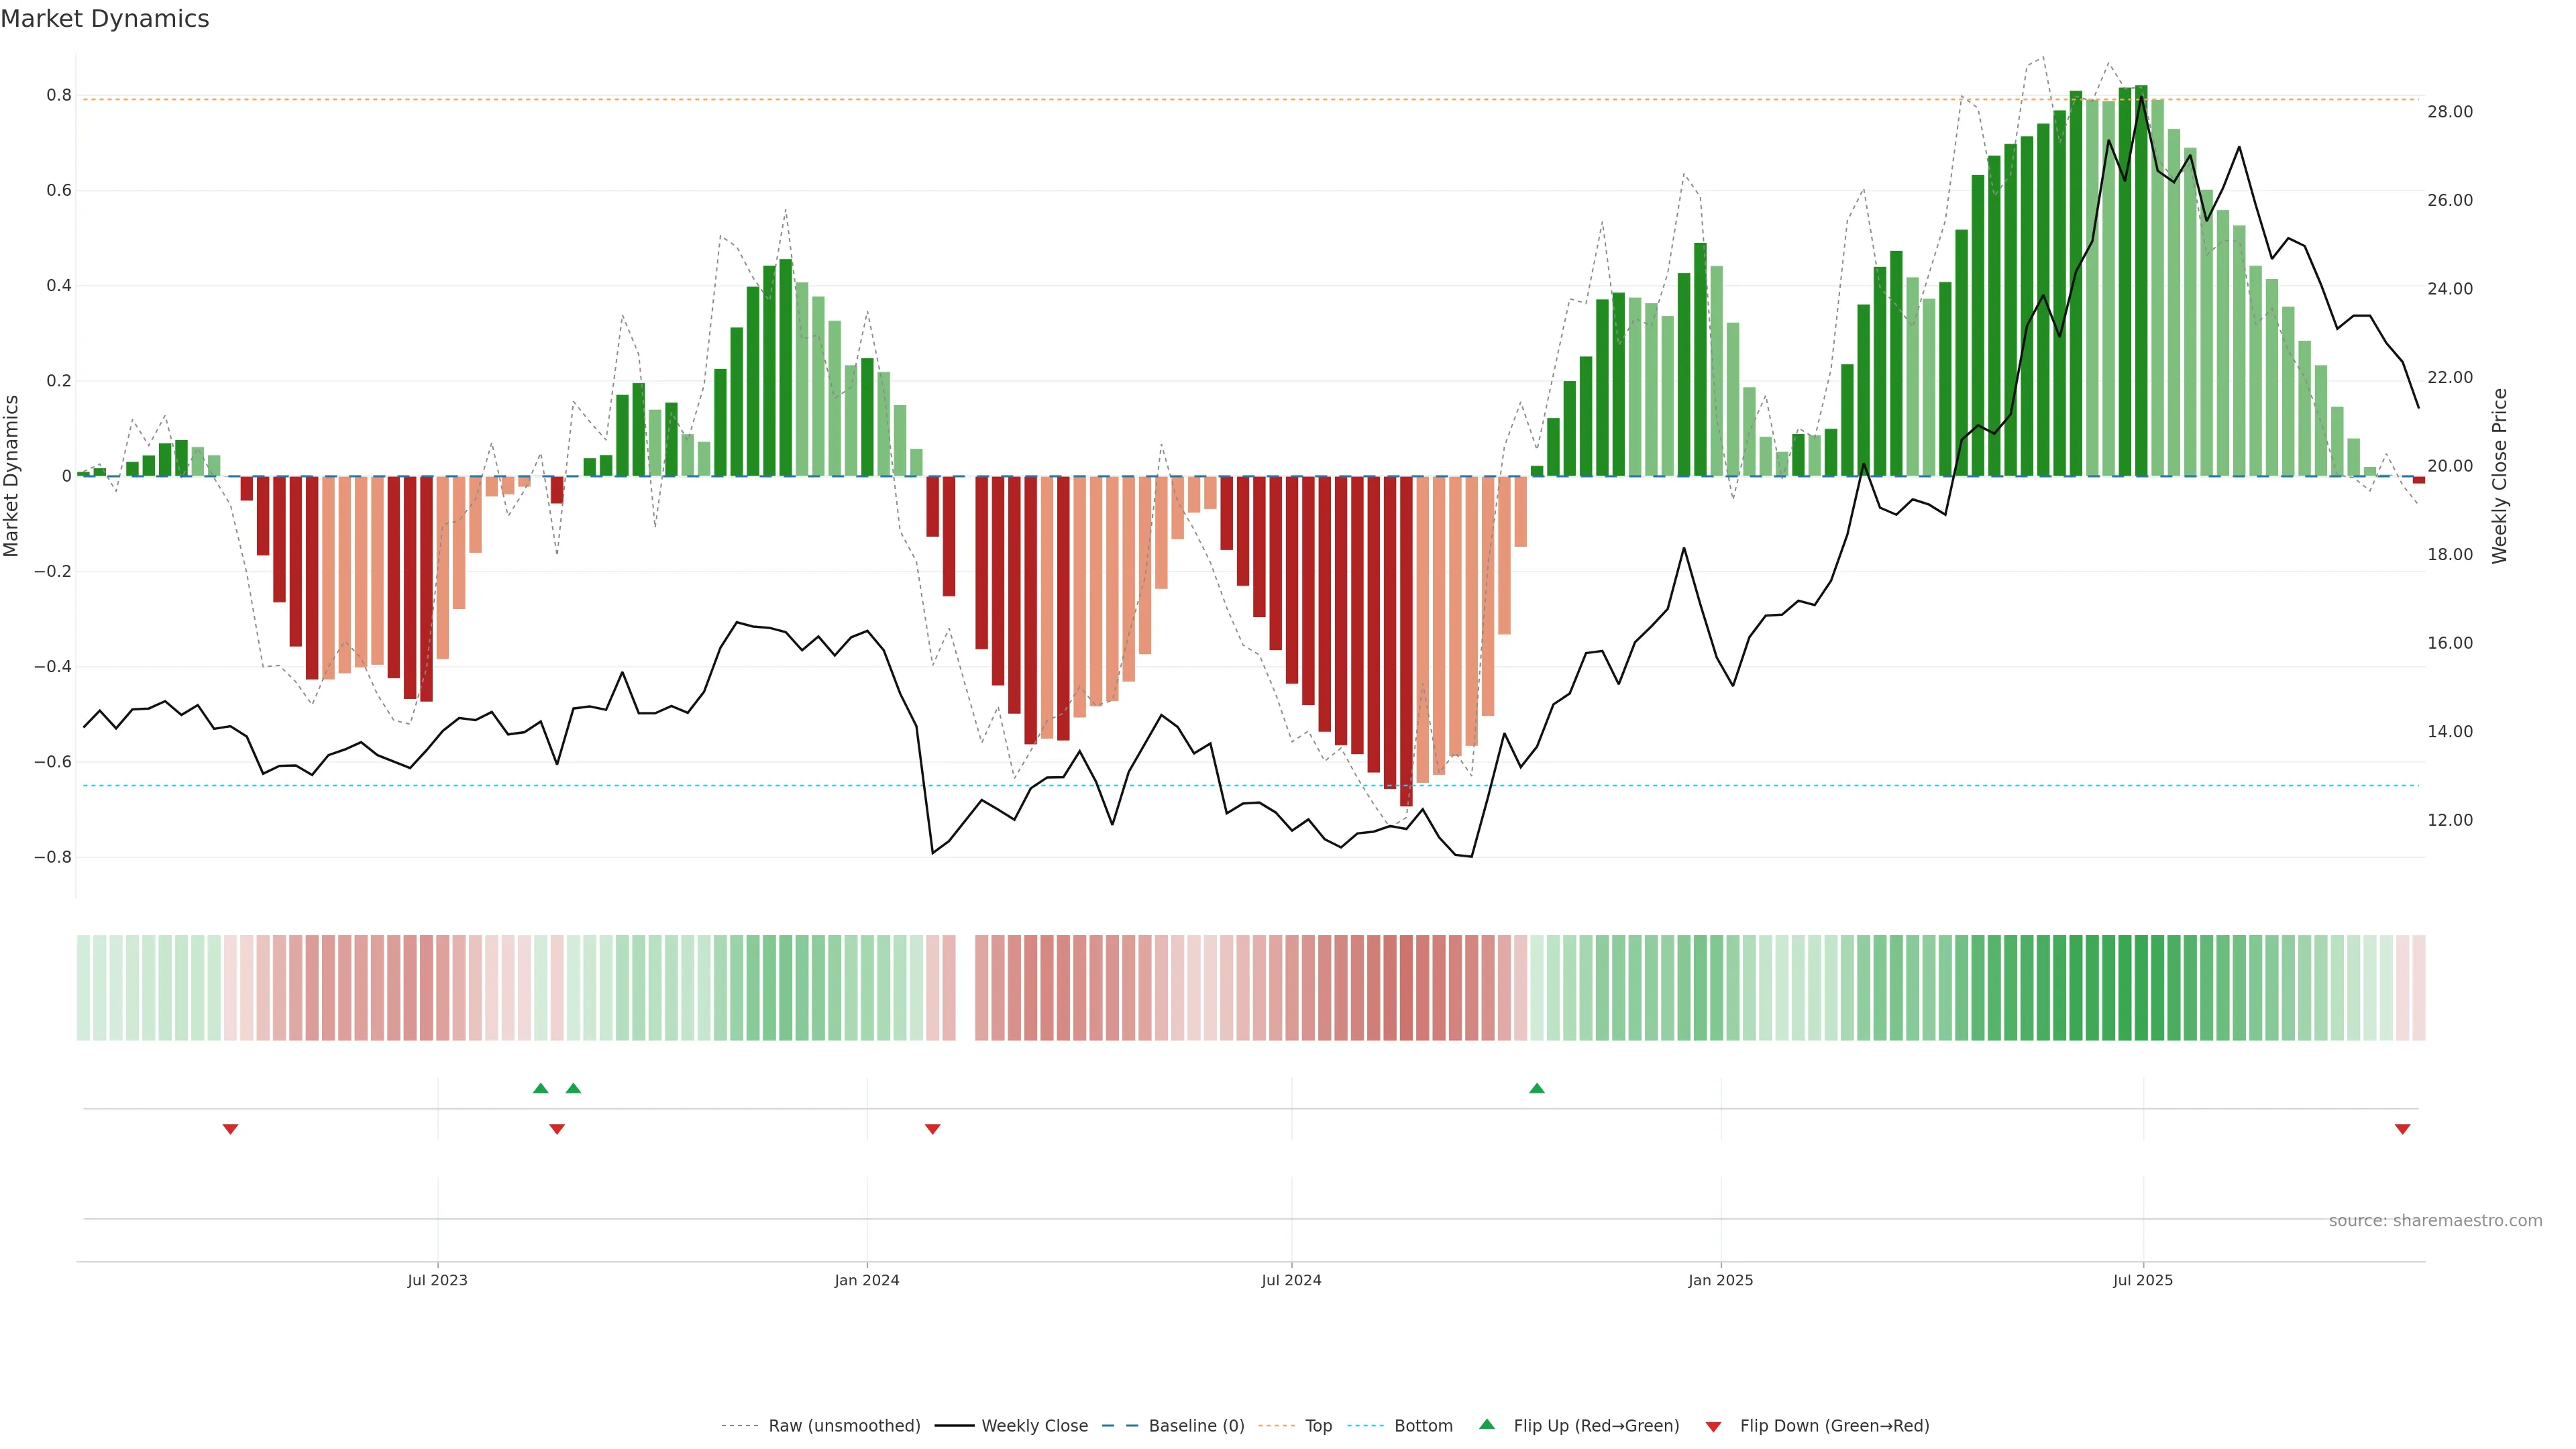Click the Jan 2025 x-axis tick label
Screen dimensions: 2576x1449
pyautogui.click(x=1720, y=1280)
